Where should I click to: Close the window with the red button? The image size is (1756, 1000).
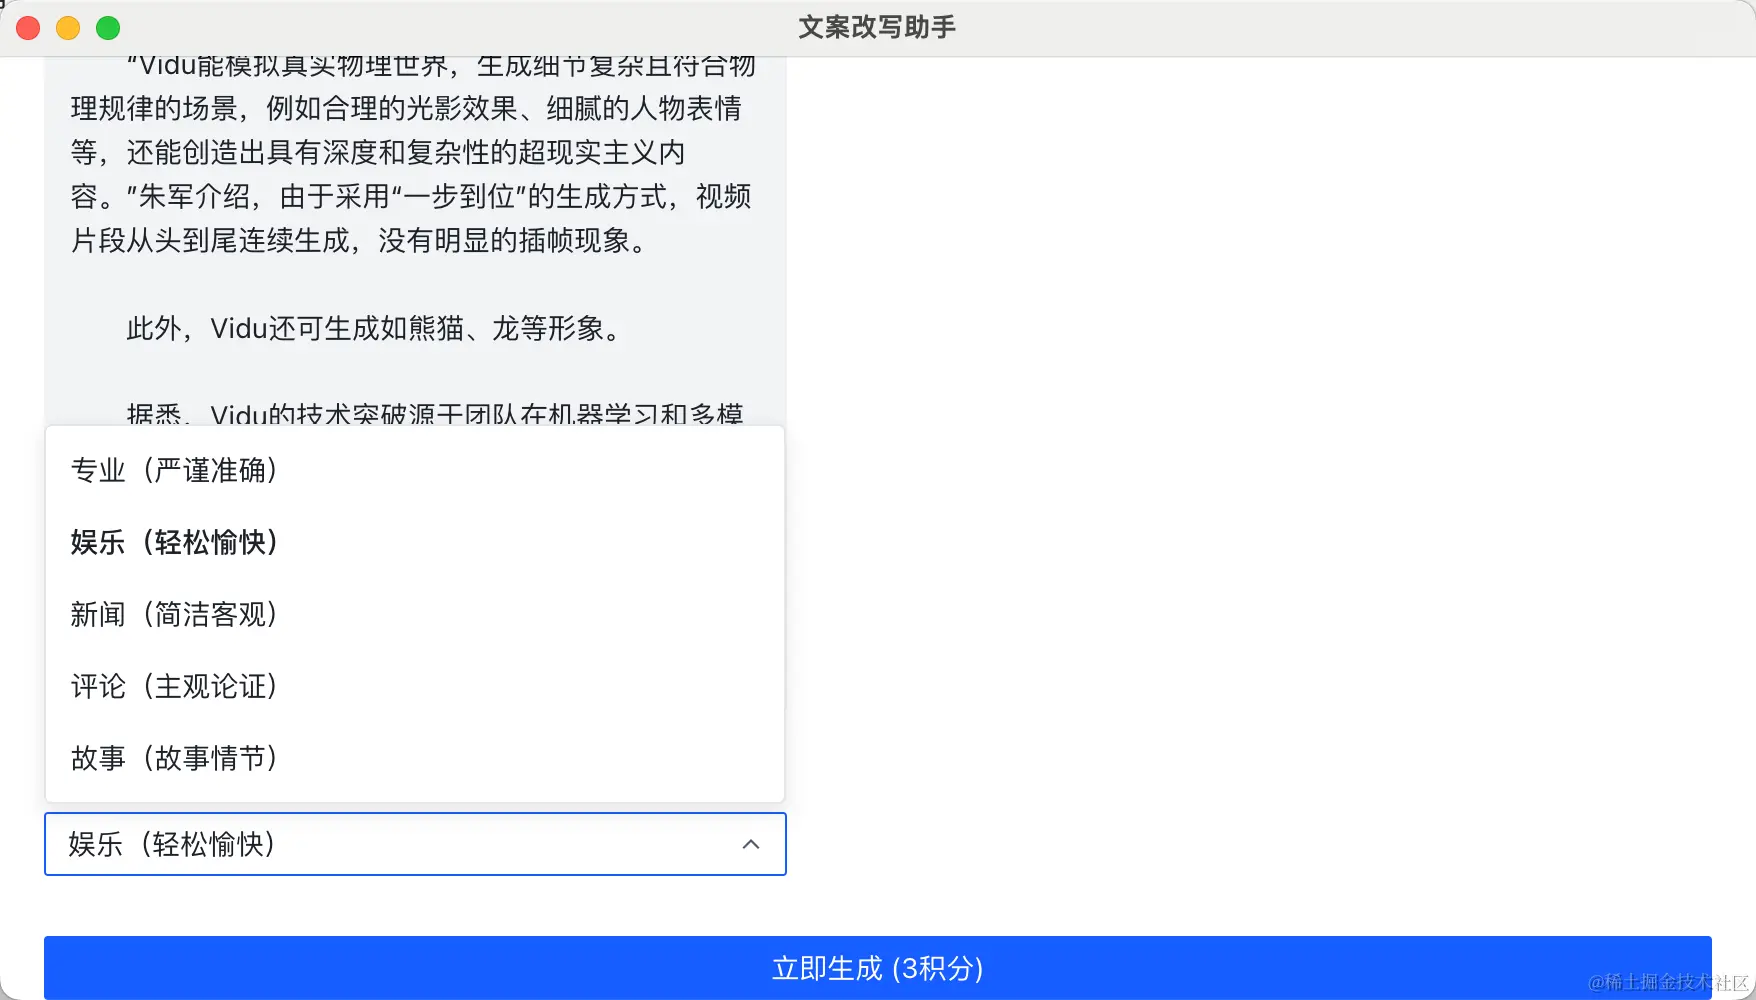28,28
